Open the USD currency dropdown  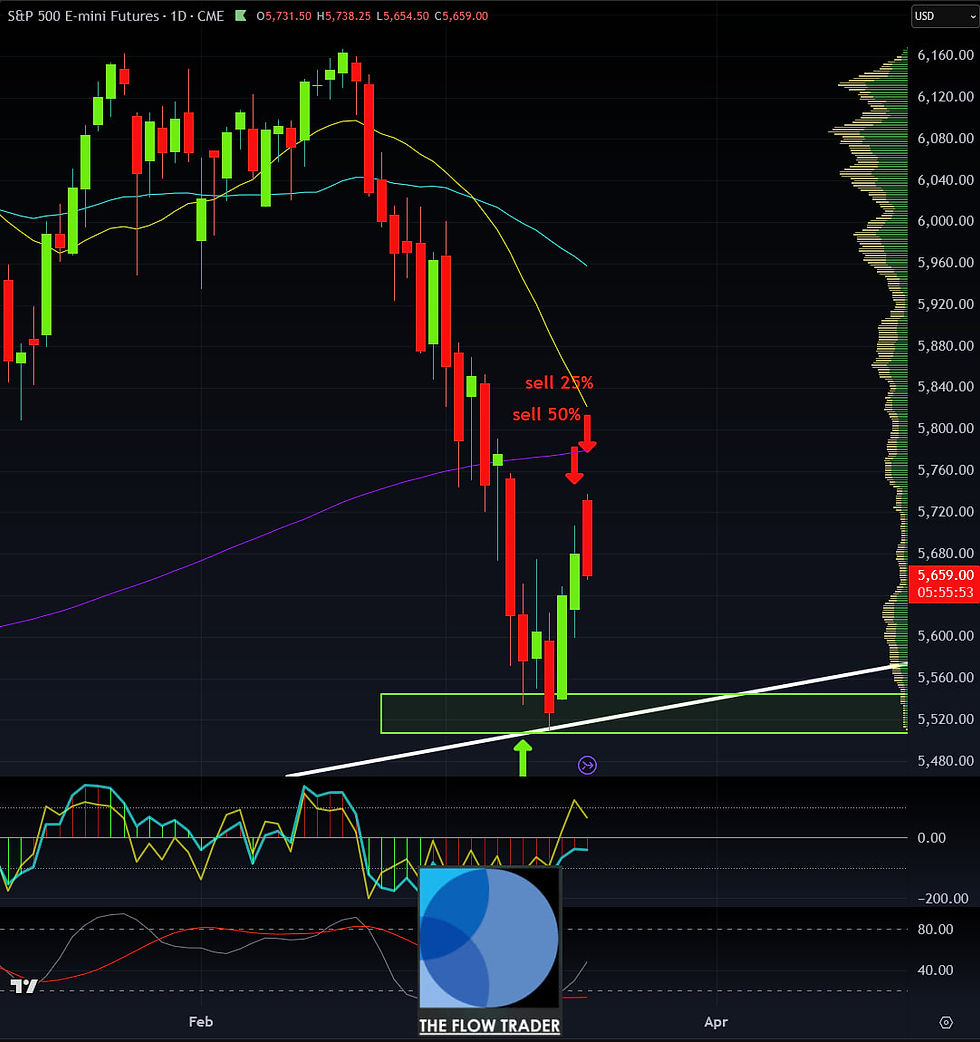(x=944, y=16)
